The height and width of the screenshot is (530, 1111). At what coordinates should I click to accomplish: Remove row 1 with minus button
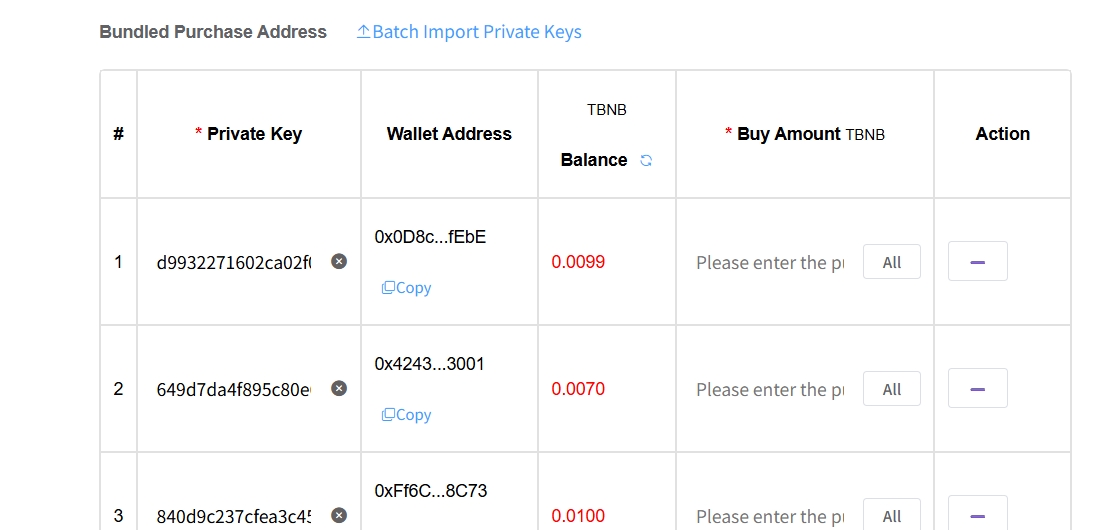click(x=977, y=262)
